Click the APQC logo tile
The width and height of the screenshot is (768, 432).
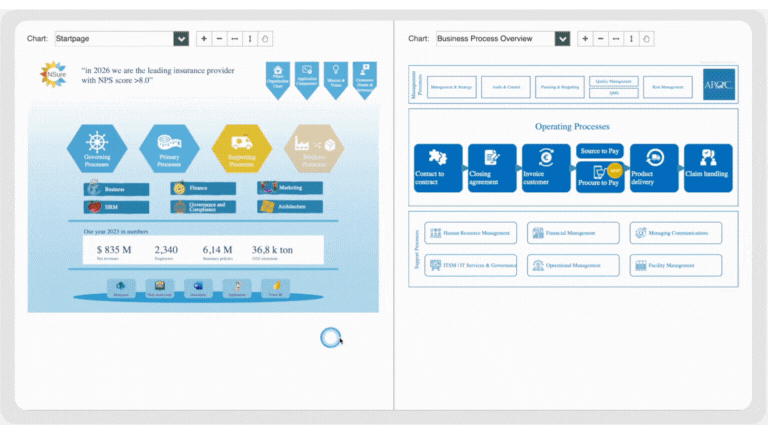718,85
